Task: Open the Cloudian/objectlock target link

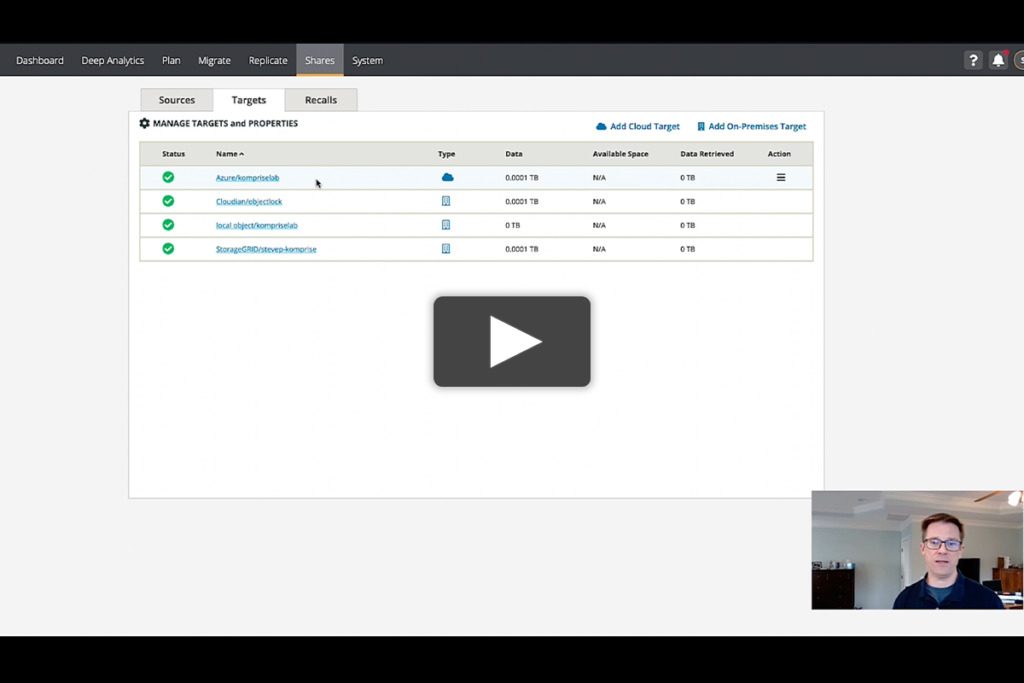Action: click(x=248, y=200)
